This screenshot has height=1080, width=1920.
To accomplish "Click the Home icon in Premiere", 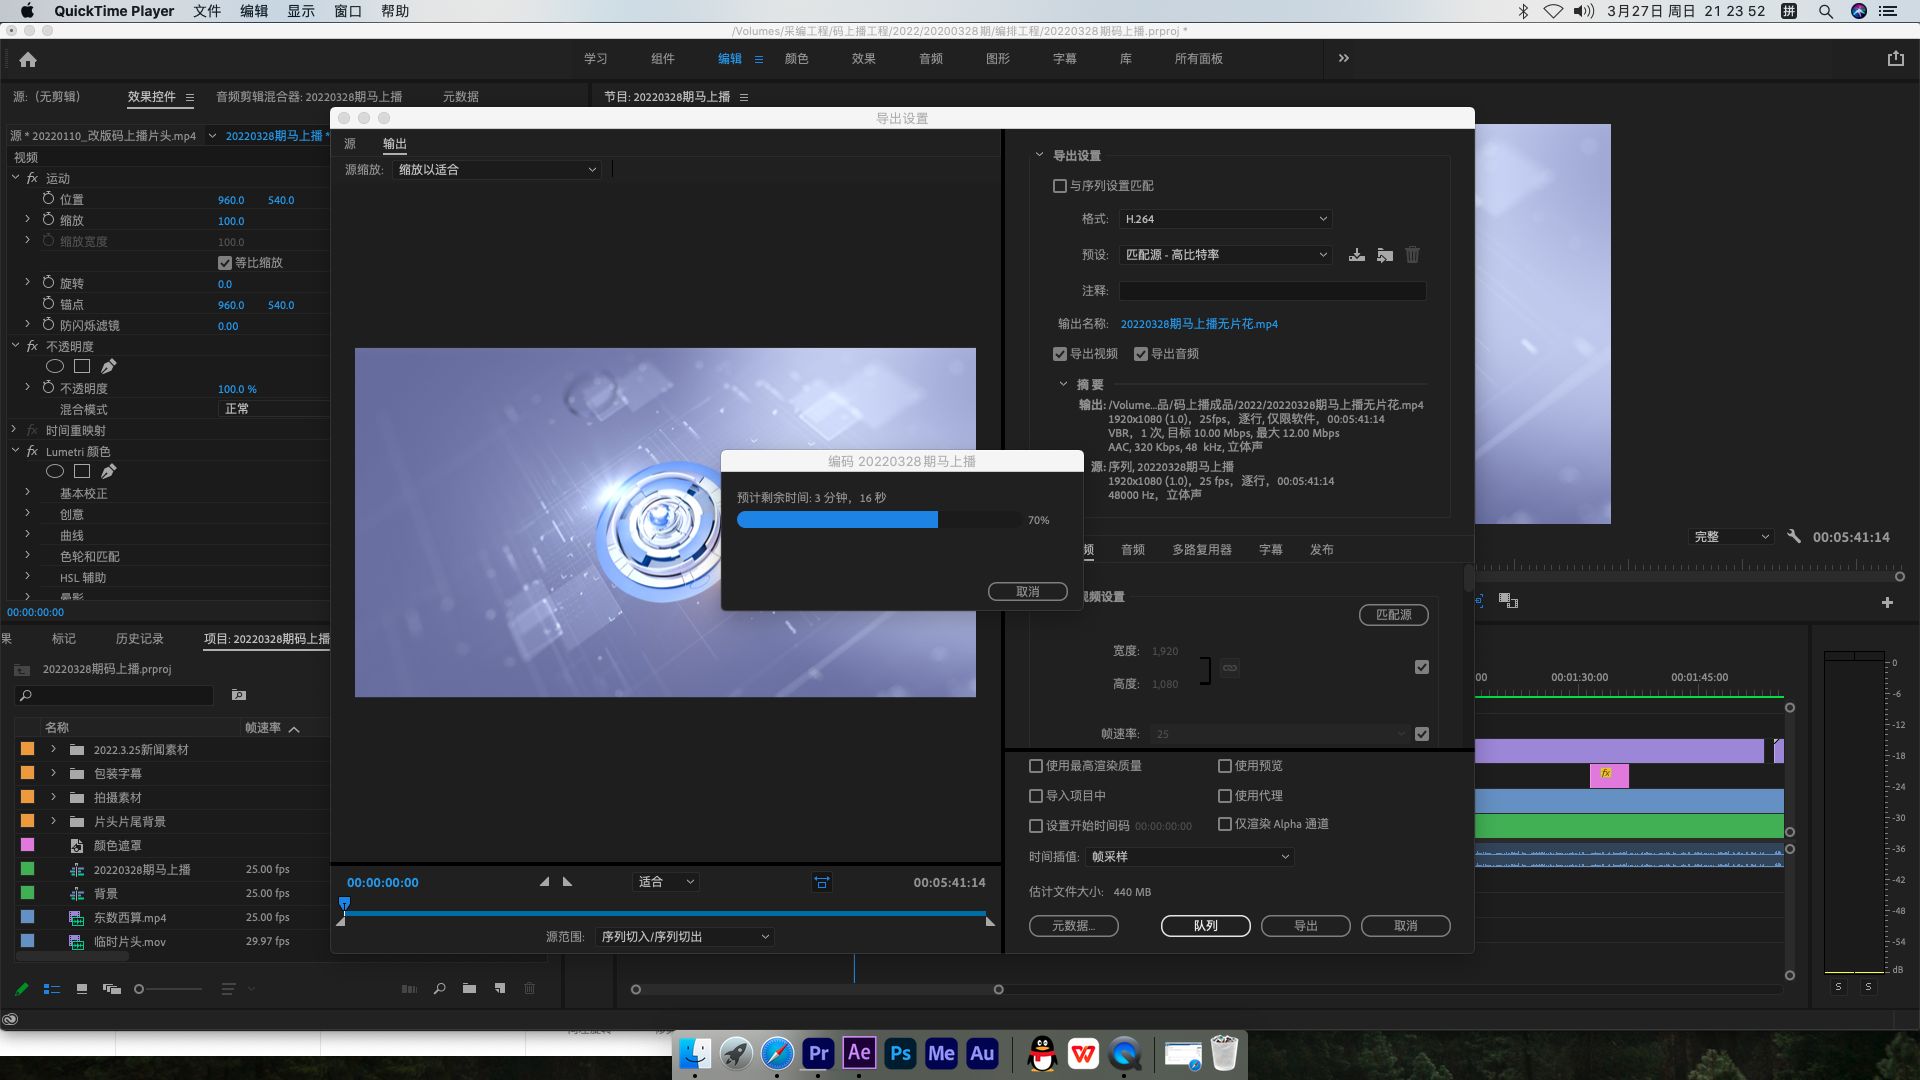I will click(28, 59).
